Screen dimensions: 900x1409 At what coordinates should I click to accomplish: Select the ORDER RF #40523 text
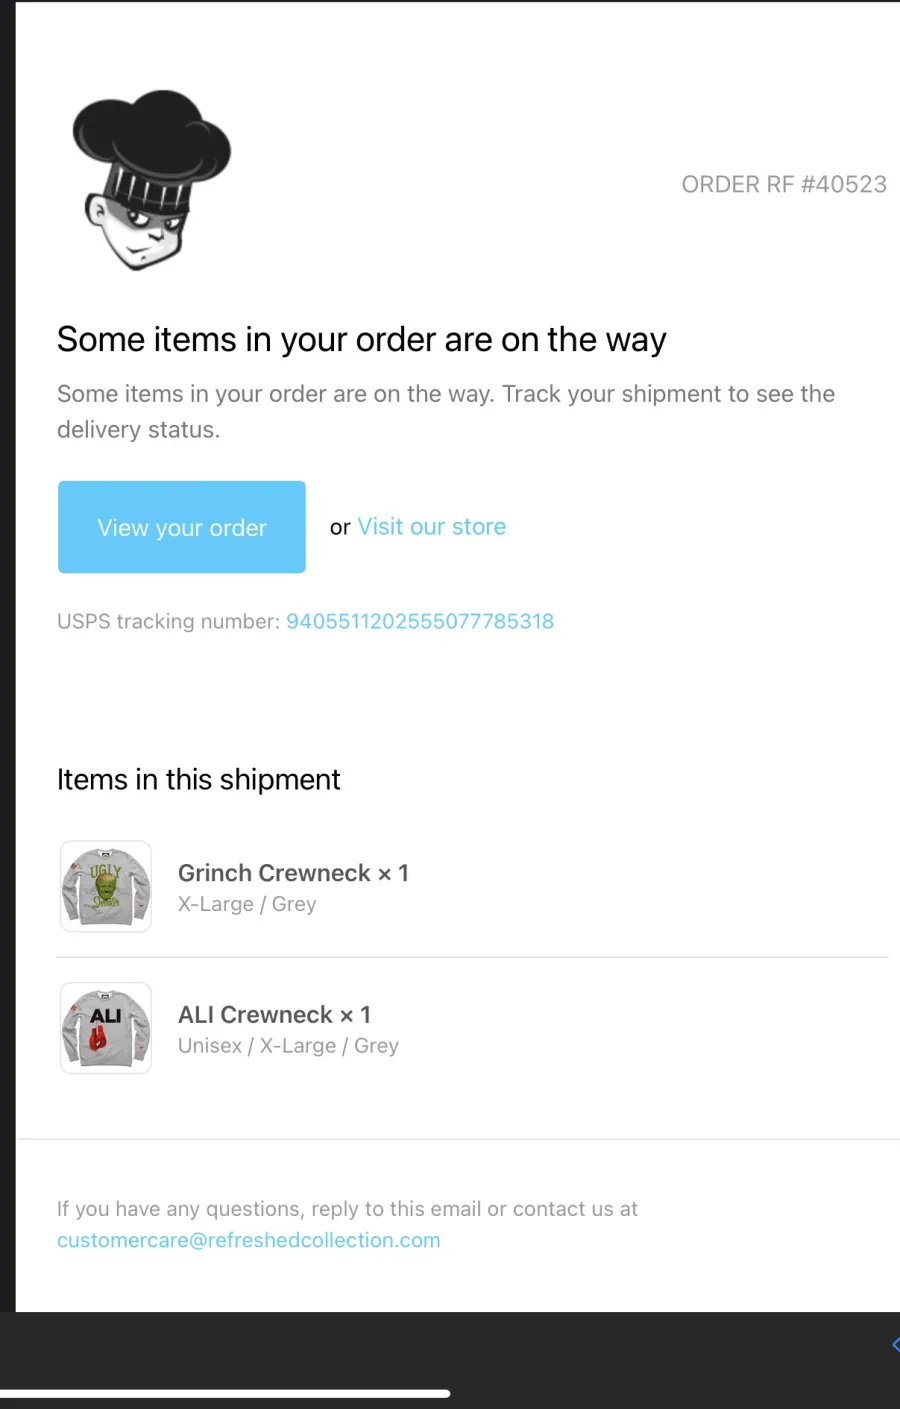point(784,184)
